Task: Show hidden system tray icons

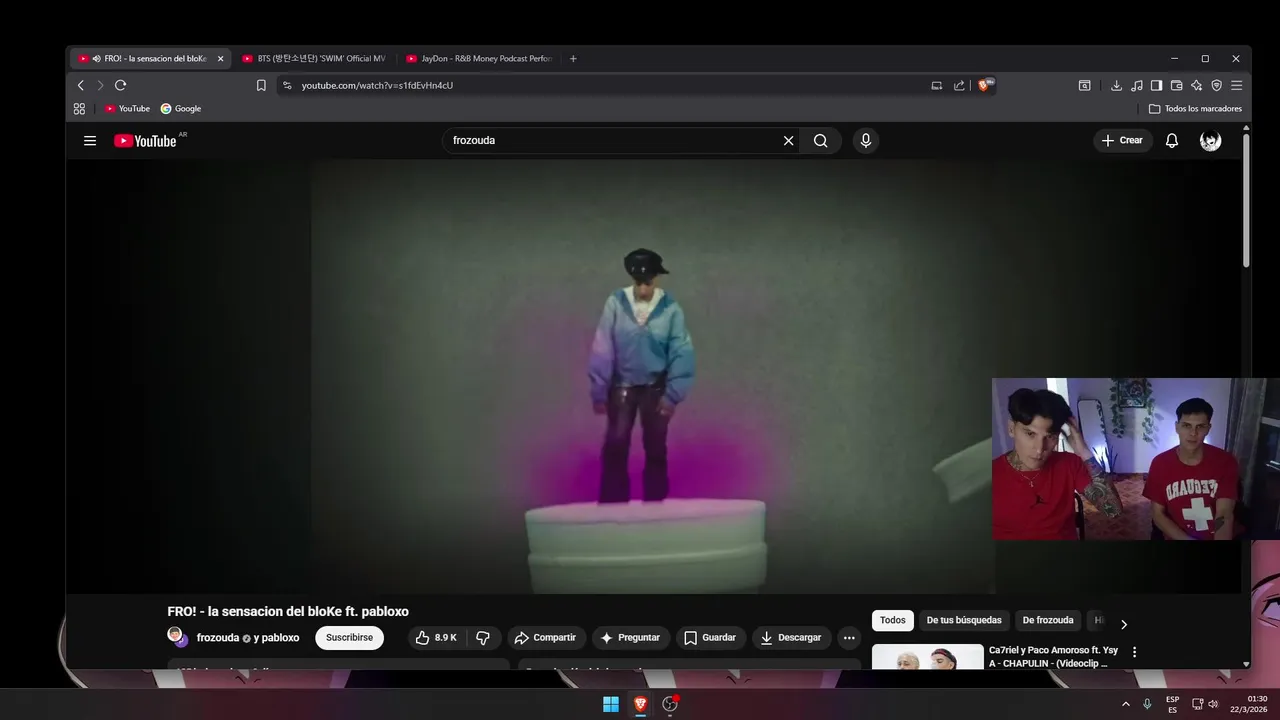Action: (1126, 704)
